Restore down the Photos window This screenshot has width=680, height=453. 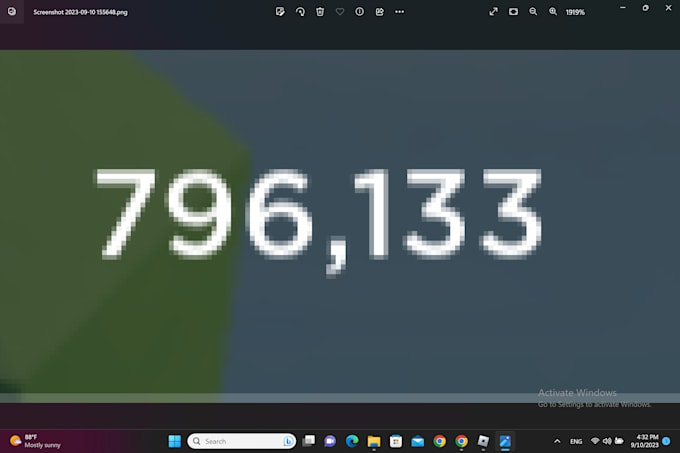coord(646,8)
